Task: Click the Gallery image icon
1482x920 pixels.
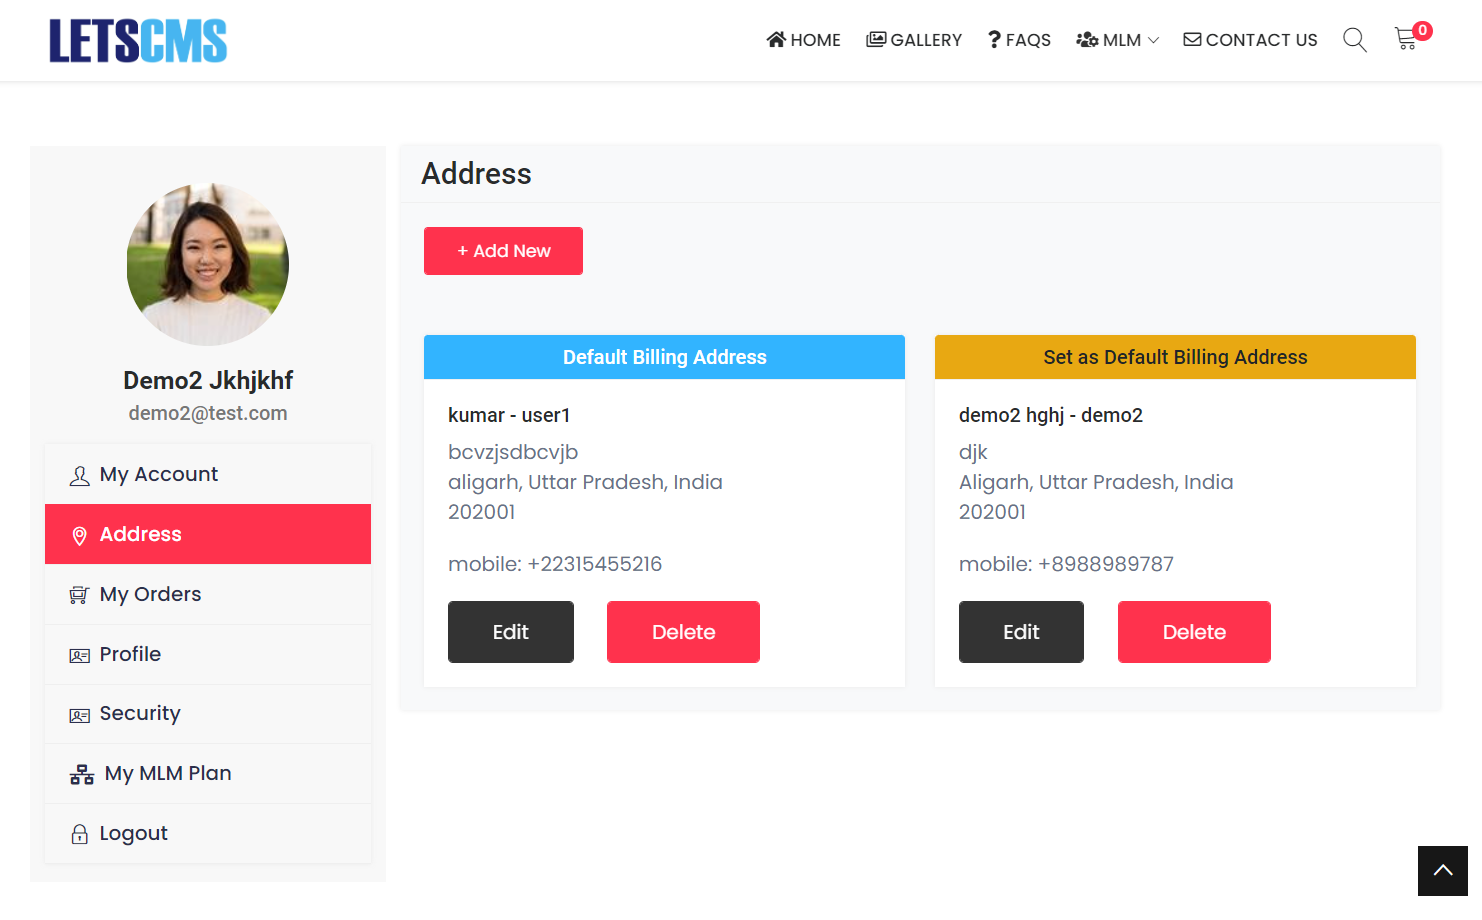Action: click(x=876, y=40)
